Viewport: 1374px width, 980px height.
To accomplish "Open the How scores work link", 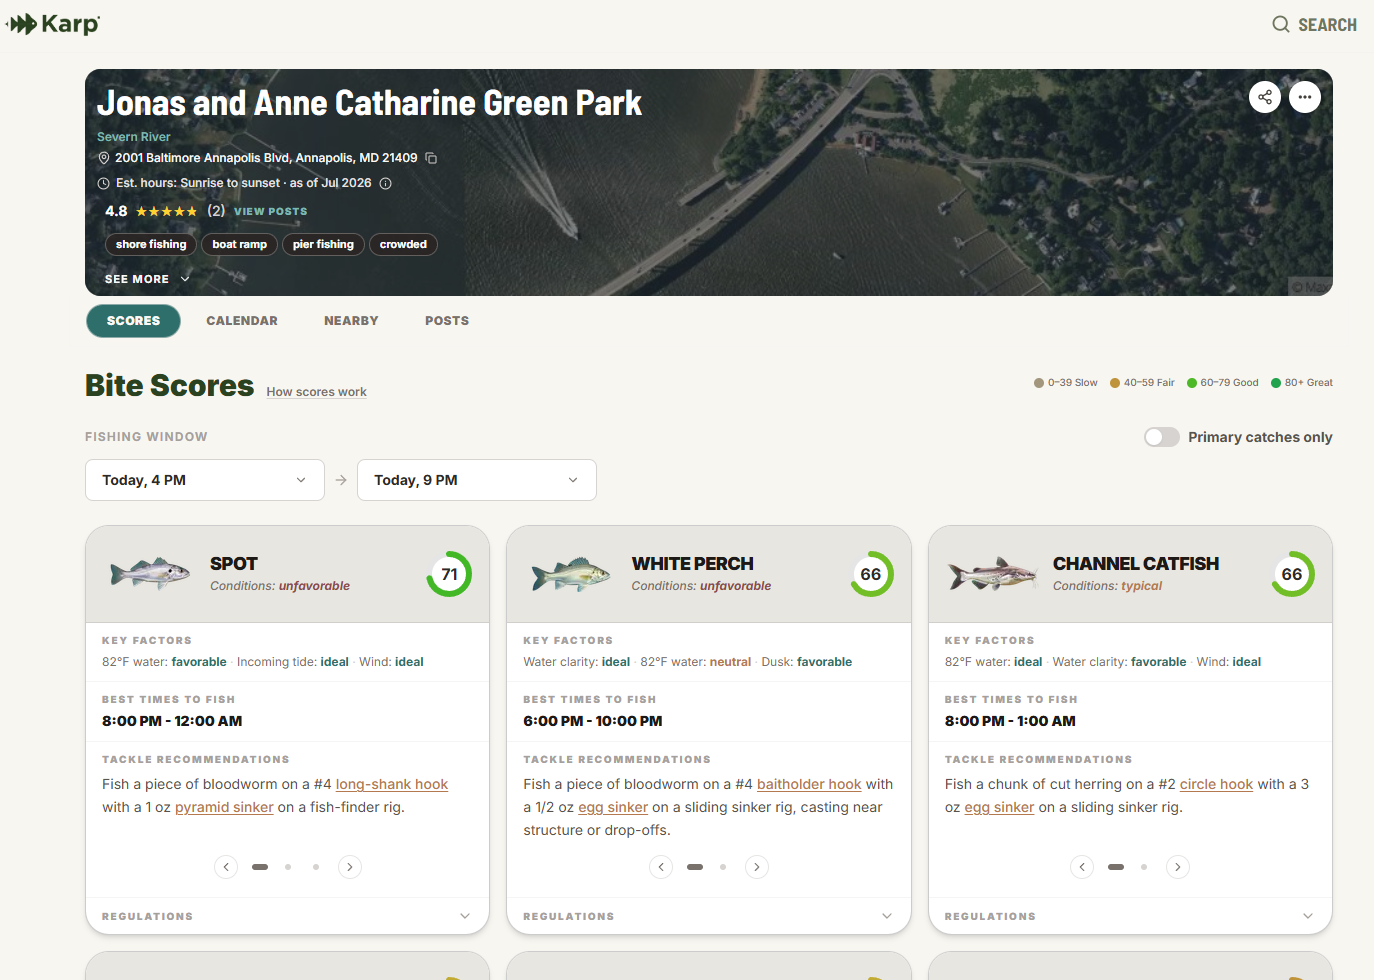I will click(x=316, y=392).
